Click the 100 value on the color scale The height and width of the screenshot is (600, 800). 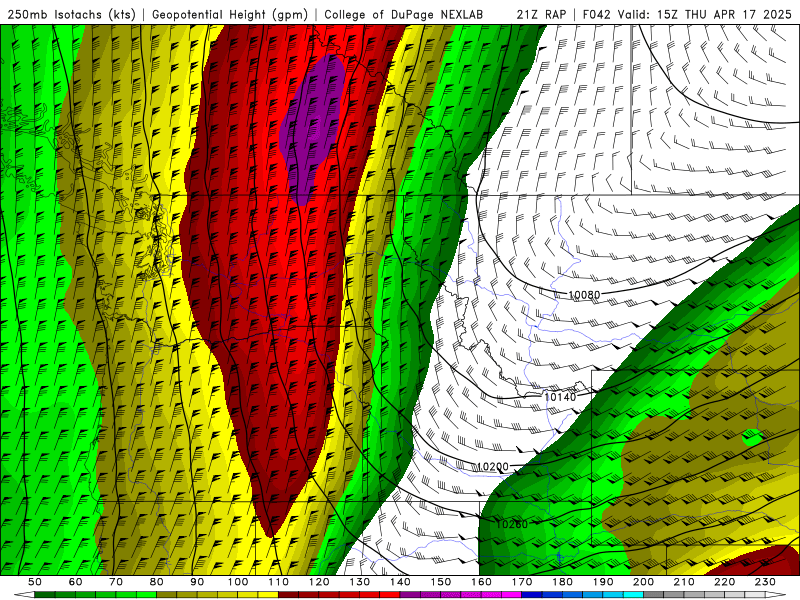tap(238, 582)
